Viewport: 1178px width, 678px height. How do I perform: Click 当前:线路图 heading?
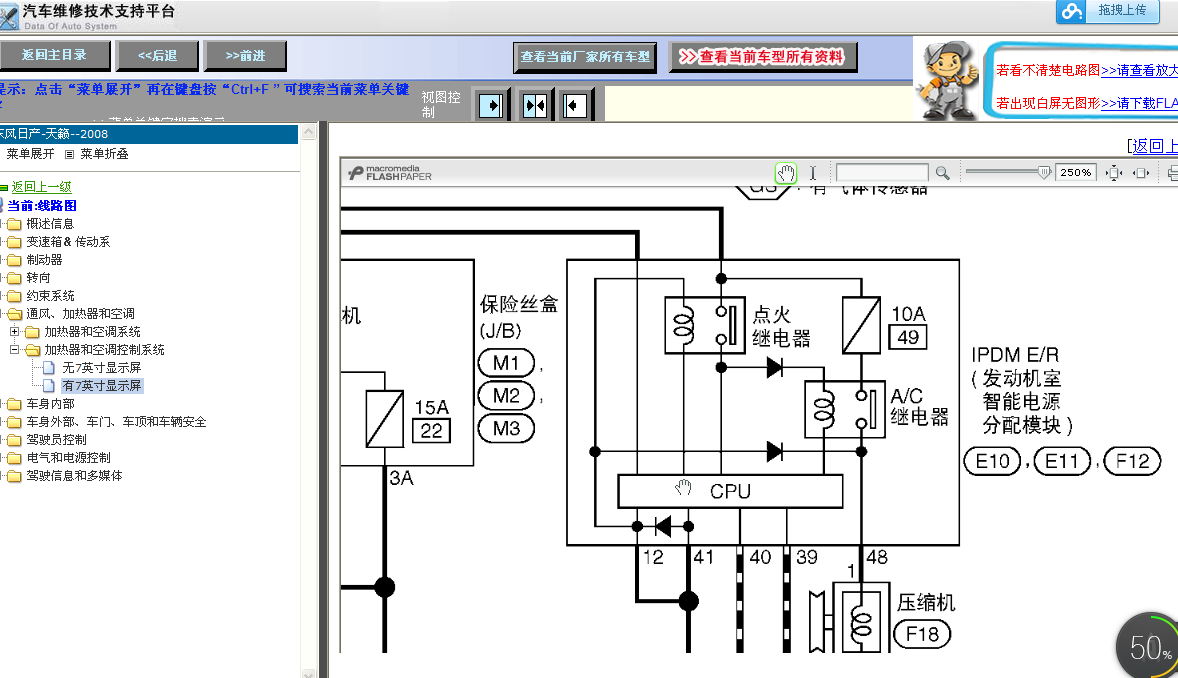(42, 205)
